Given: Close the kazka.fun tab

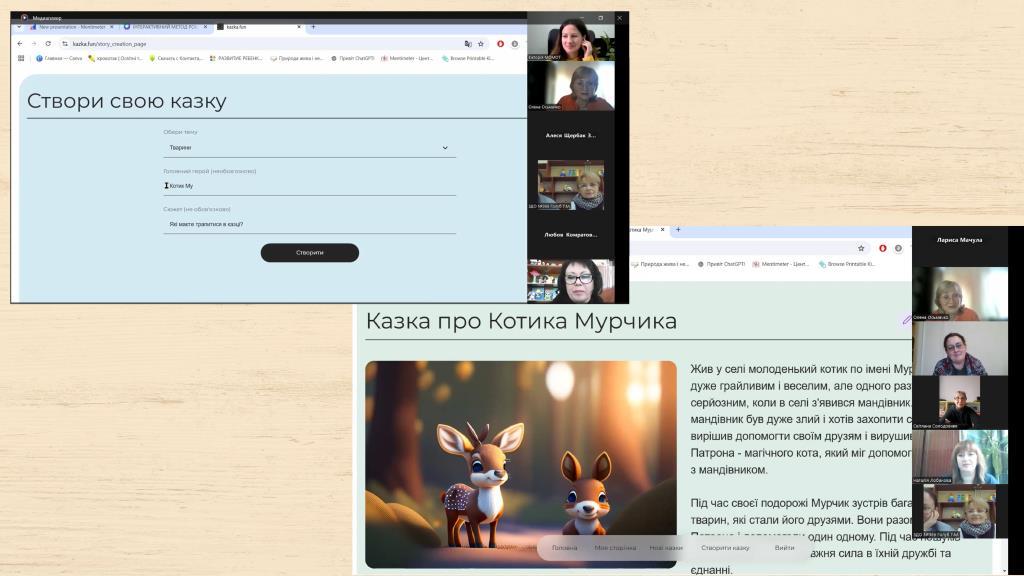Looking at the screenshot, I should pos(299,27).
